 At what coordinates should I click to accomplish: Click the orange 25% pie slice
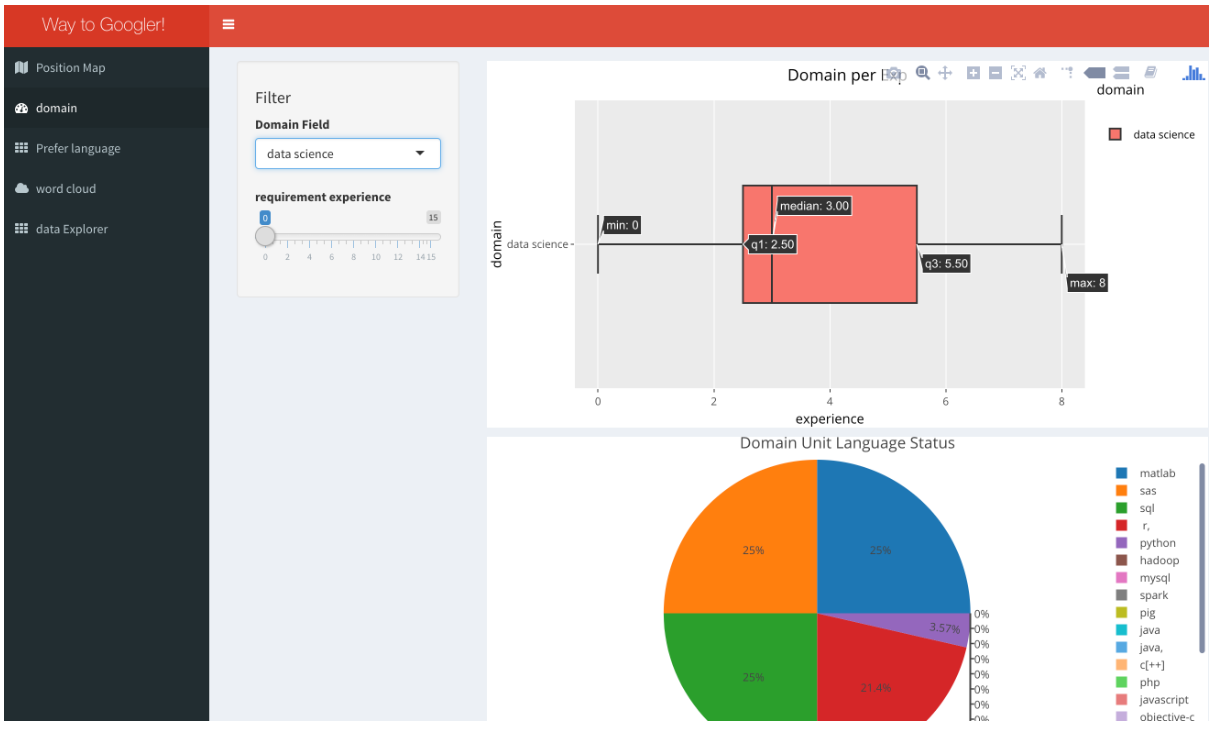tap(752, 548)
